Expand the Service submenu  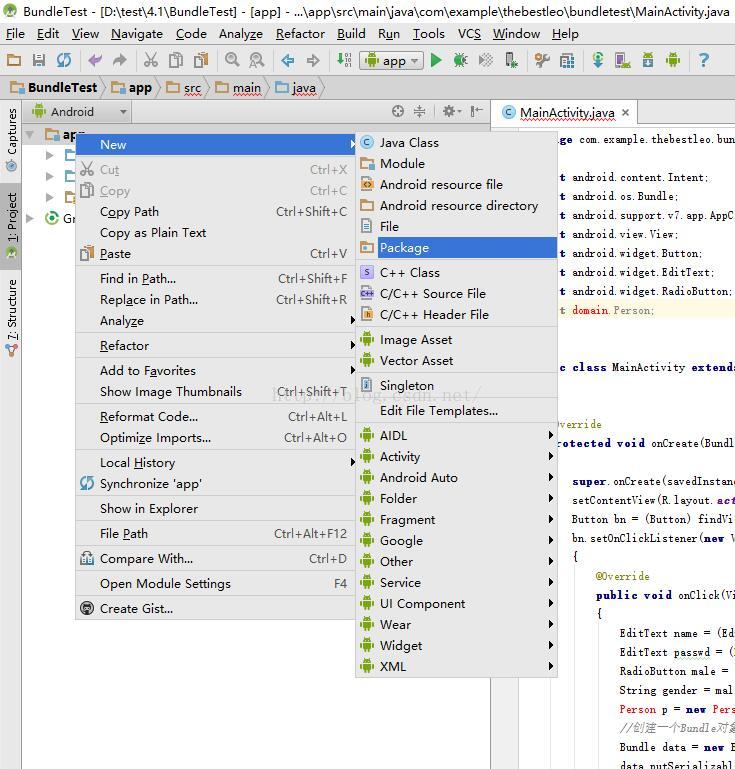point(457,583)
